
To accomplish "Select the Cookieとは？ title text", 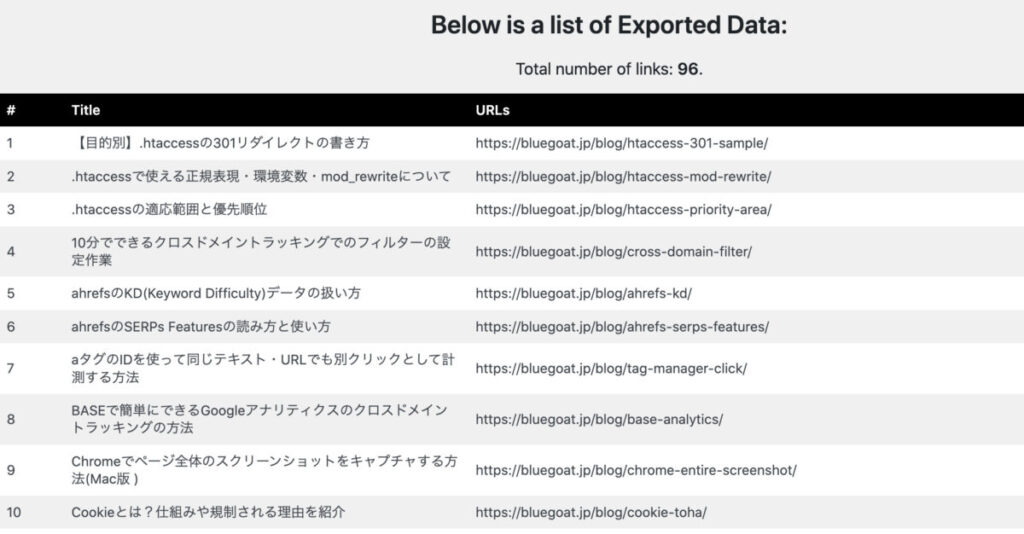I will [x=208, y=512].
